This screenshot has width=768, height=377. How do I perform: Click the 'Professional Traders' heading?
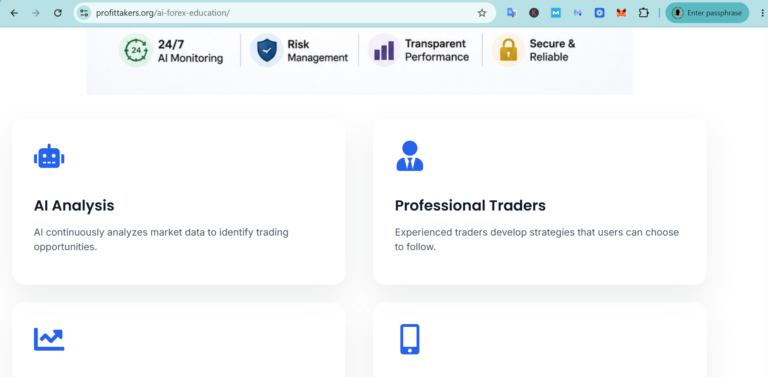[470, 206]
